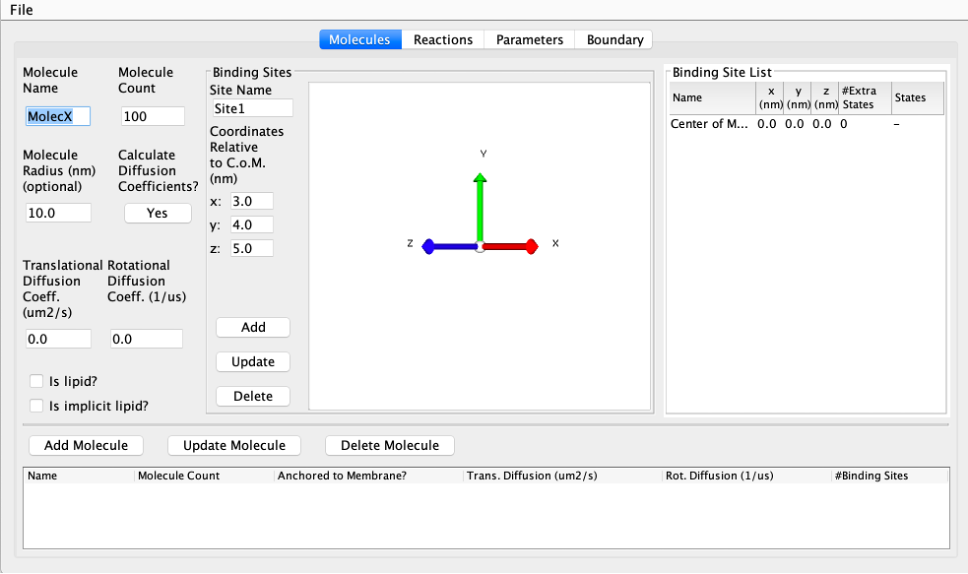
Task: Click the States column header
Action: click(917, 98)
